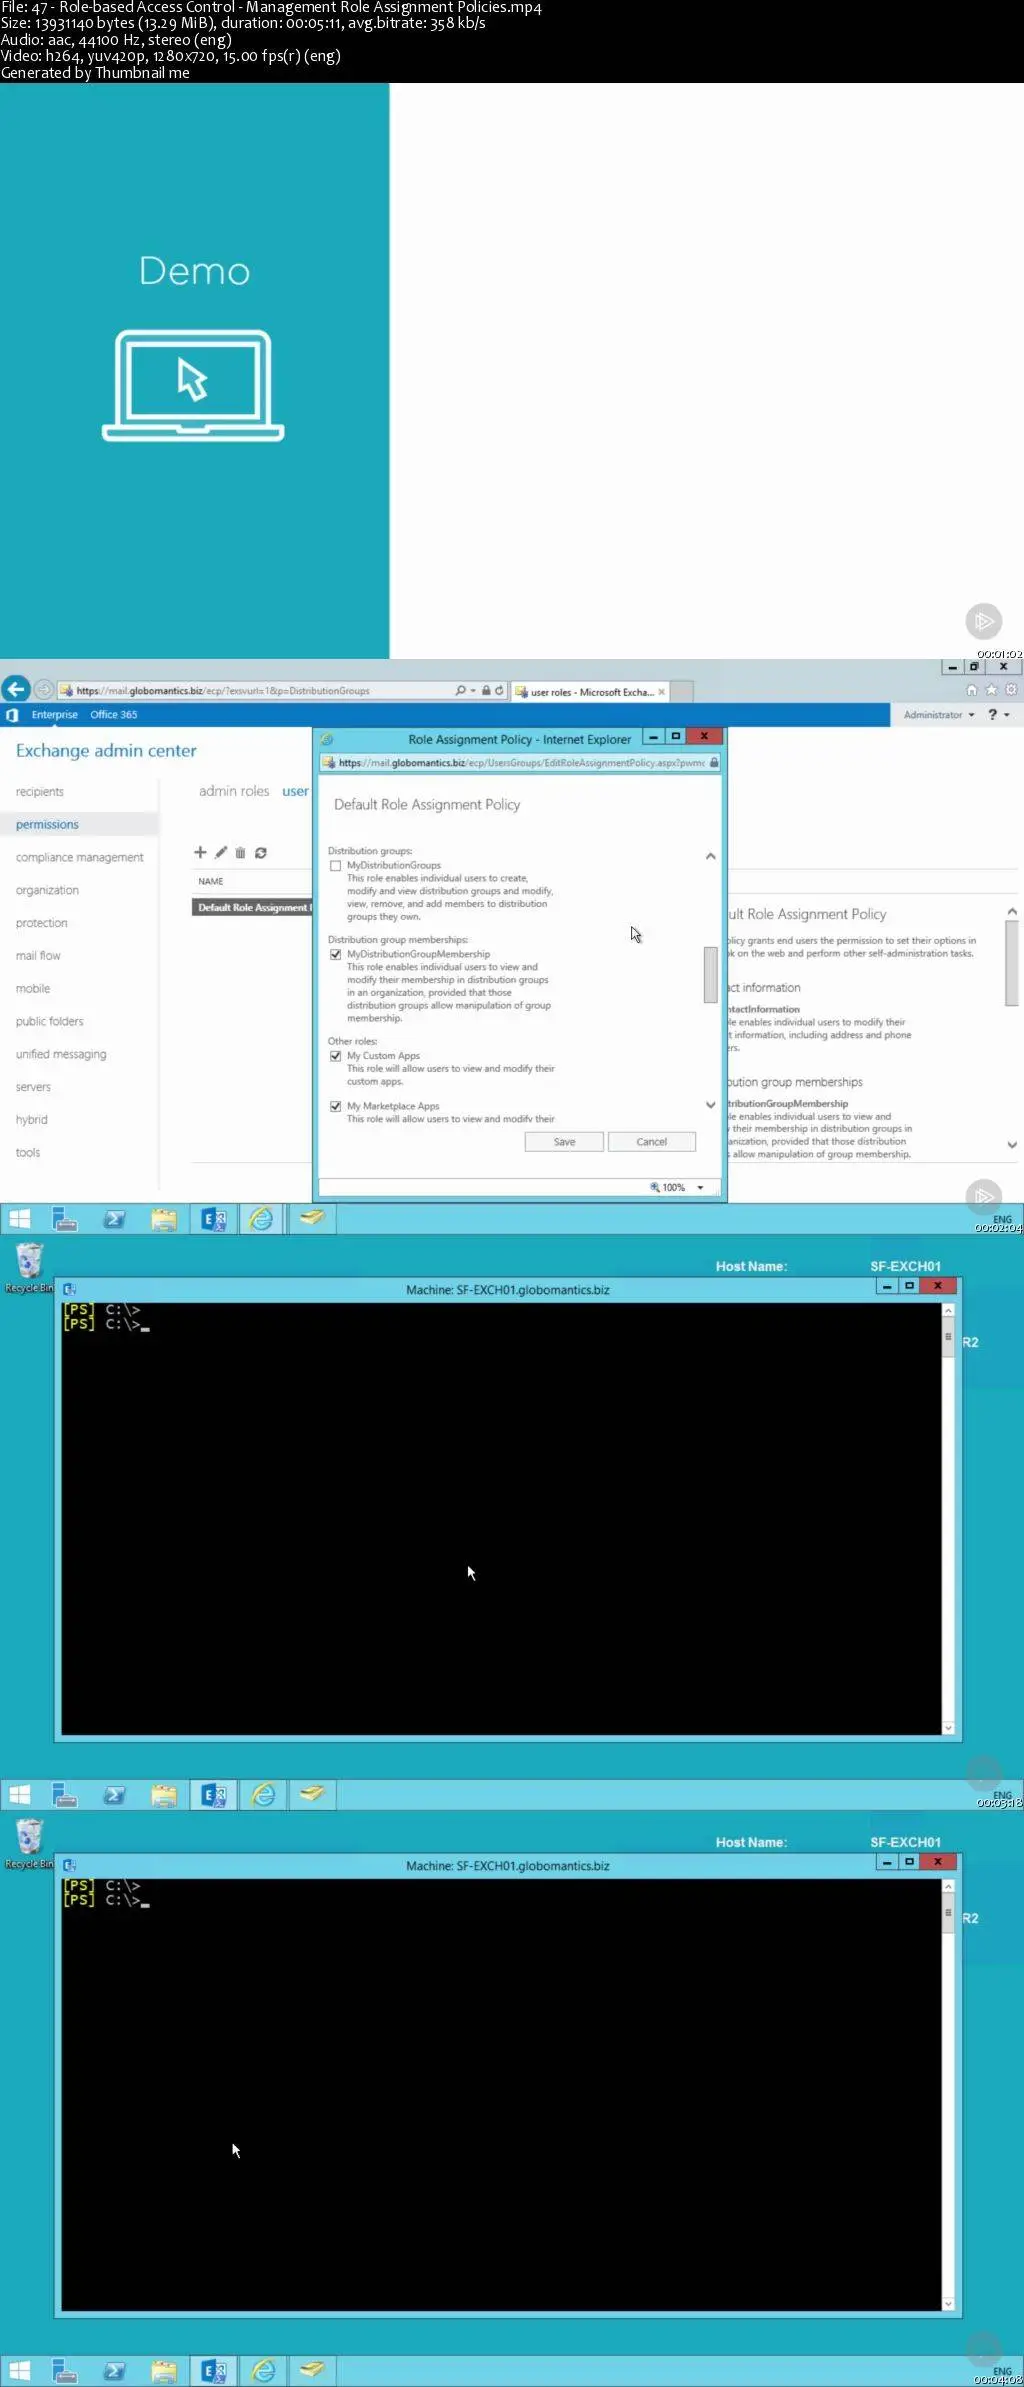This screenshot has height=2387, width=1024.
Task: Open the Administrator account dropdown
Action: tap(939, 715)
